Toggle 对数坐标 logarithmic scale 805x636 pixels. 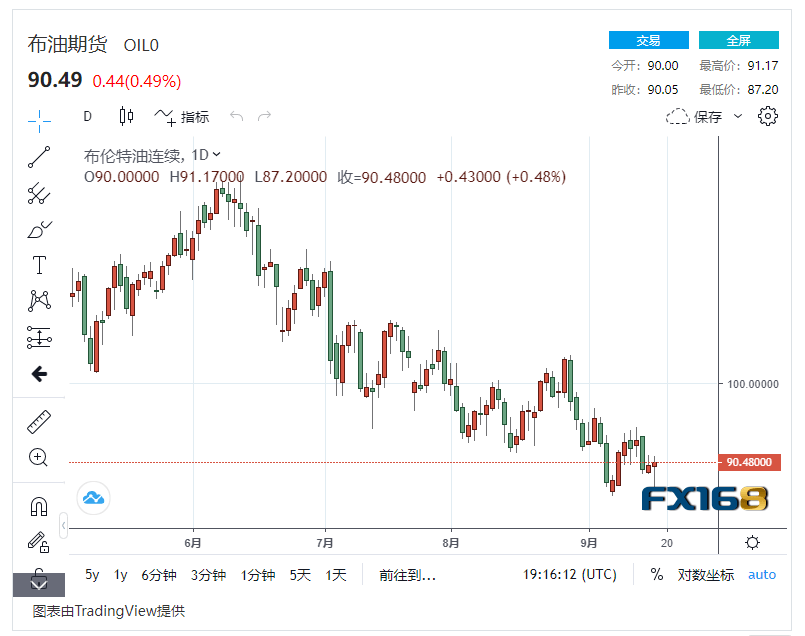705,574
